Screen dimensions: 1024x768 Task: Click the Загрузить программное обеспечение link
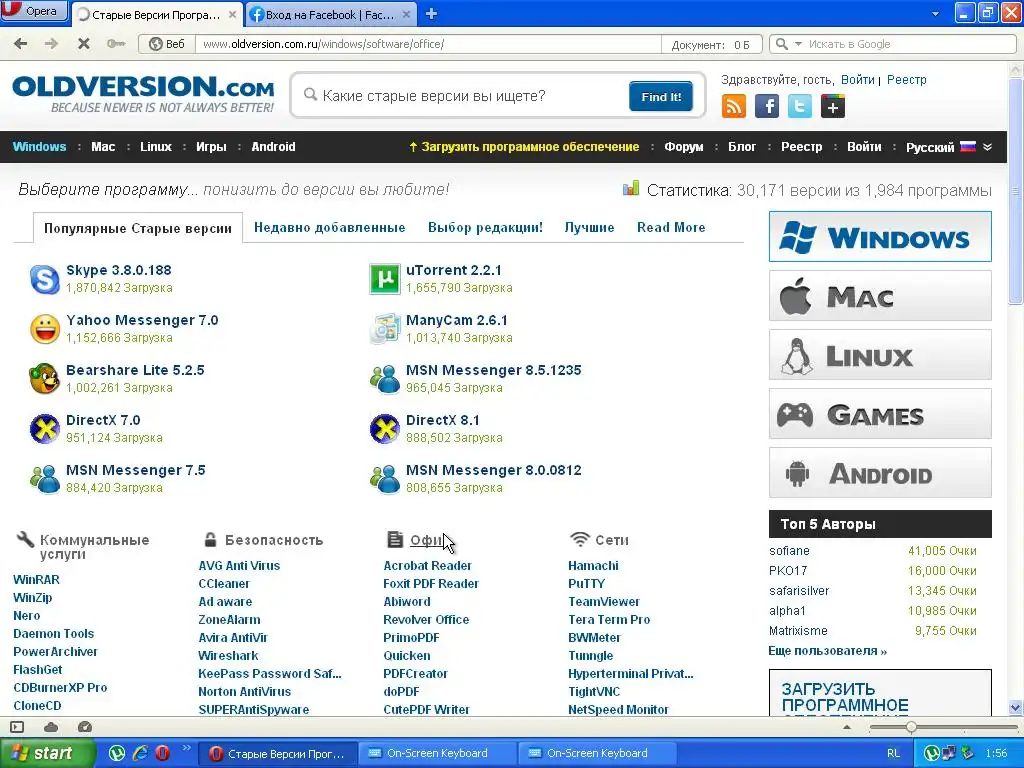tap(524, 147)
